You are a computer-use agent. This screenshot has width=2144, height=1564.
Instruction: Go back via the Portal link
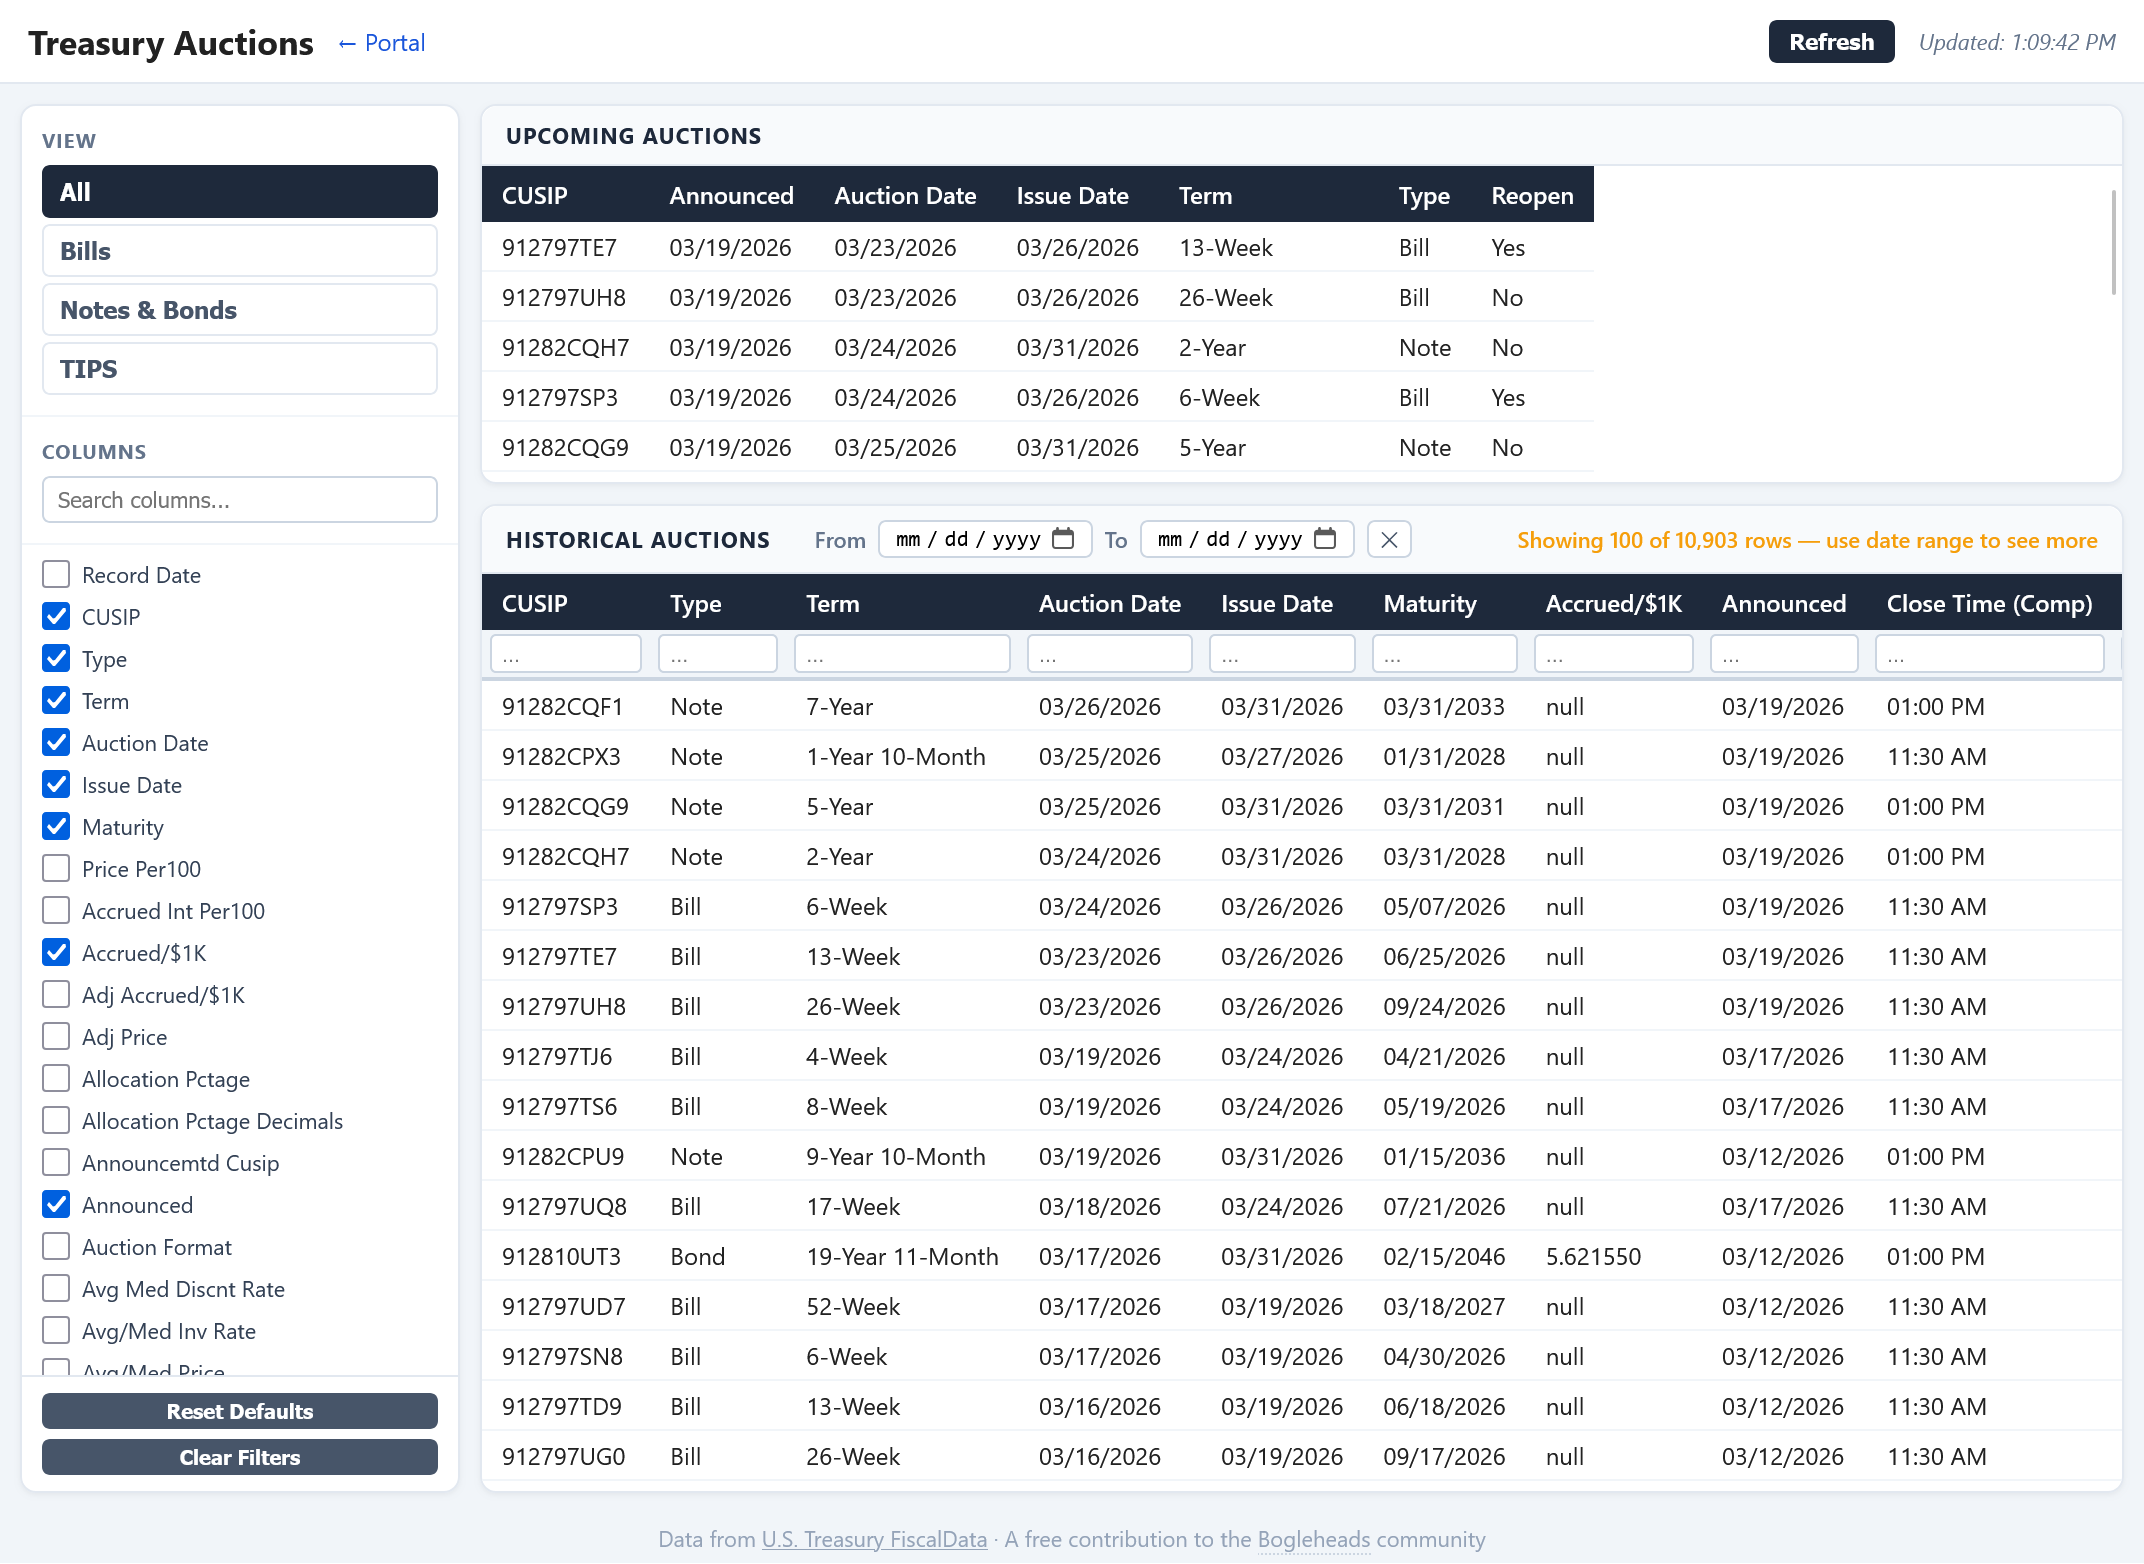[x=381, y=43]
